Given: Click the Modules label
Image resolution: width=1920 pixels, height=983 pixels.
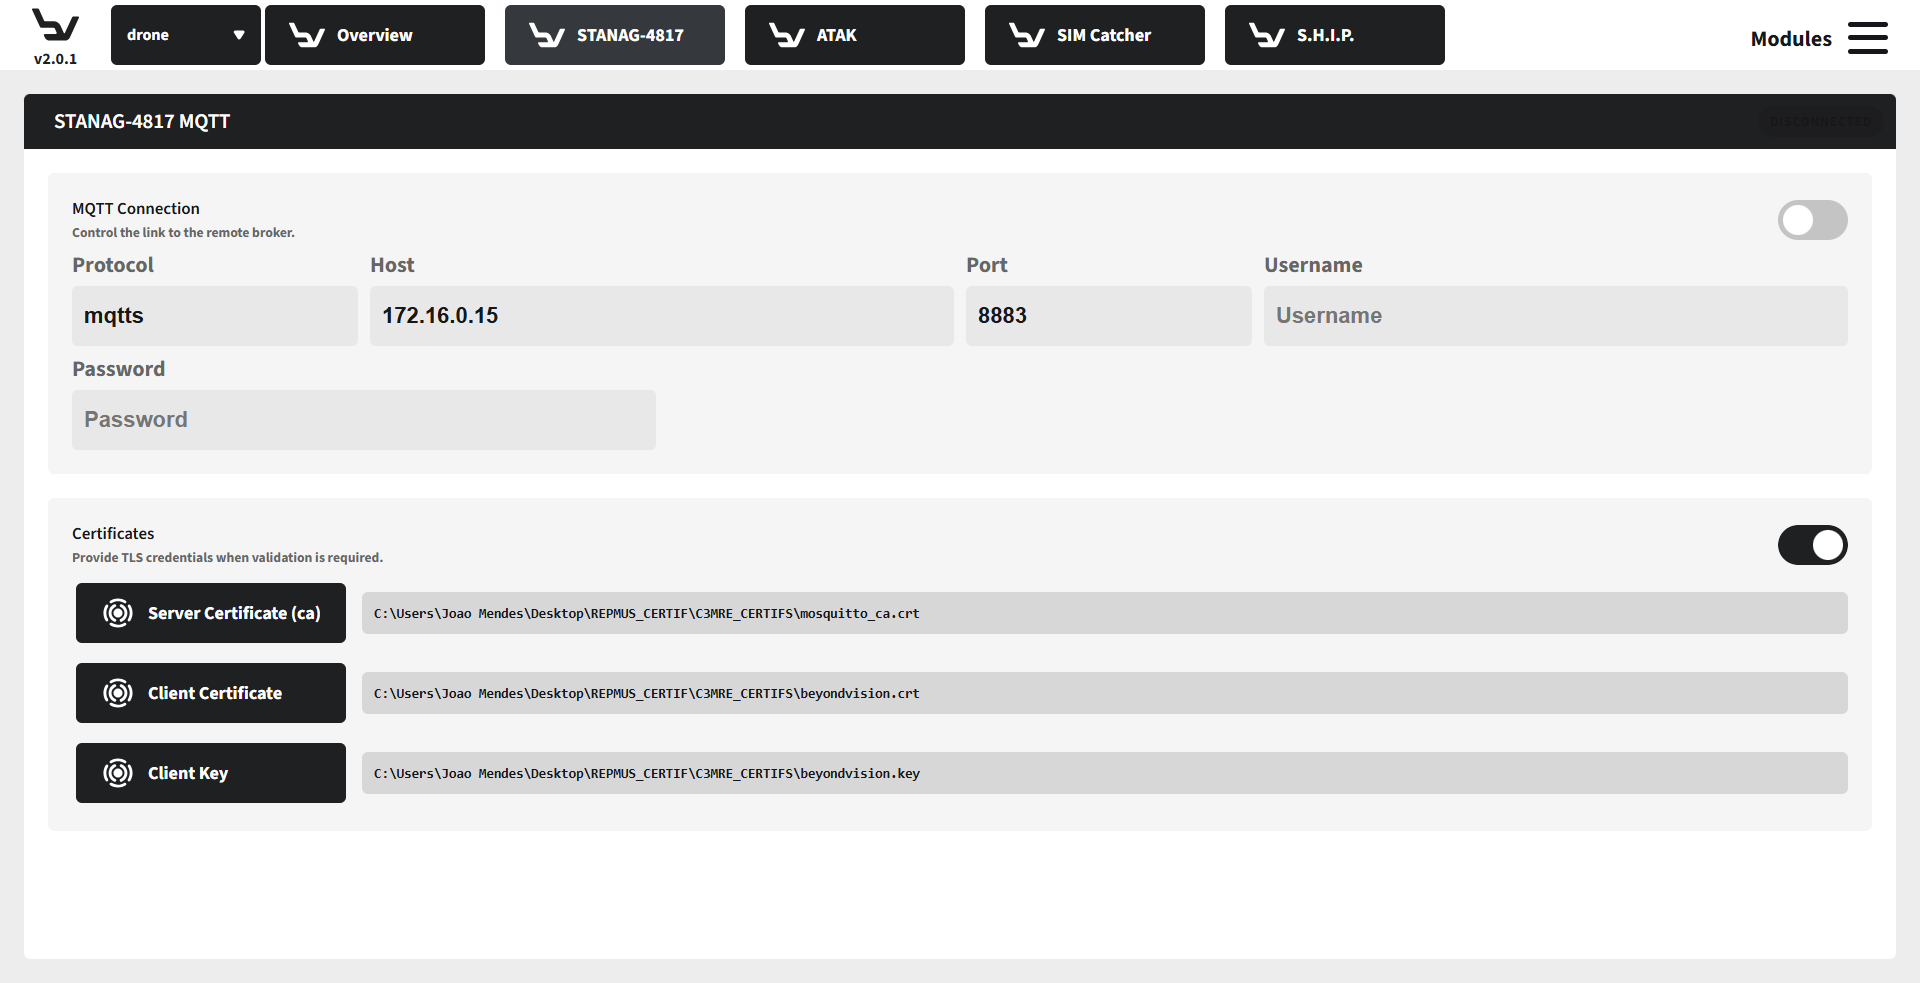Looking at the screenshot, I should (x=1790, y=39).
